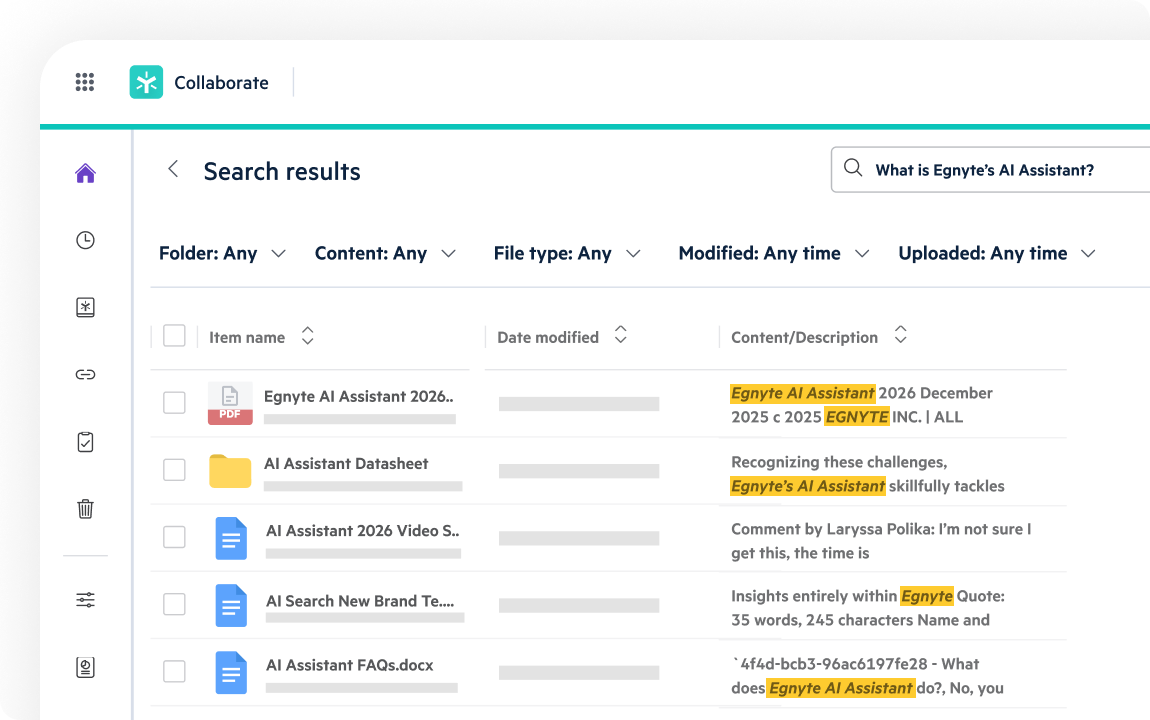Viewport: 1150px width, 720px height.
Task: Click the Content/Description column header label
Action: coord(805,337)
